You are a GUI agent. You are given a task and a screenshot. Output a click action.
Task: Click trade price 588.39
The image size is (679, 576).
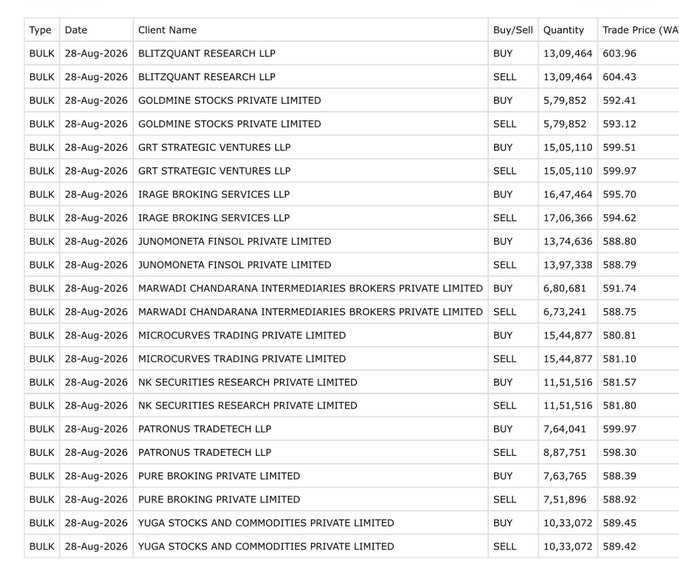coord(620,476)
